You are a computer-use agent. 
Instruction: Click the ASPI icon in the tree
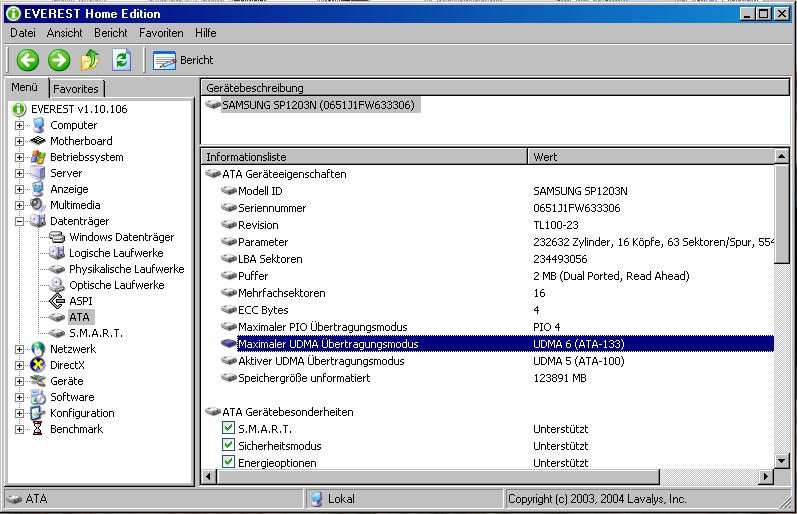pos(57,301)
